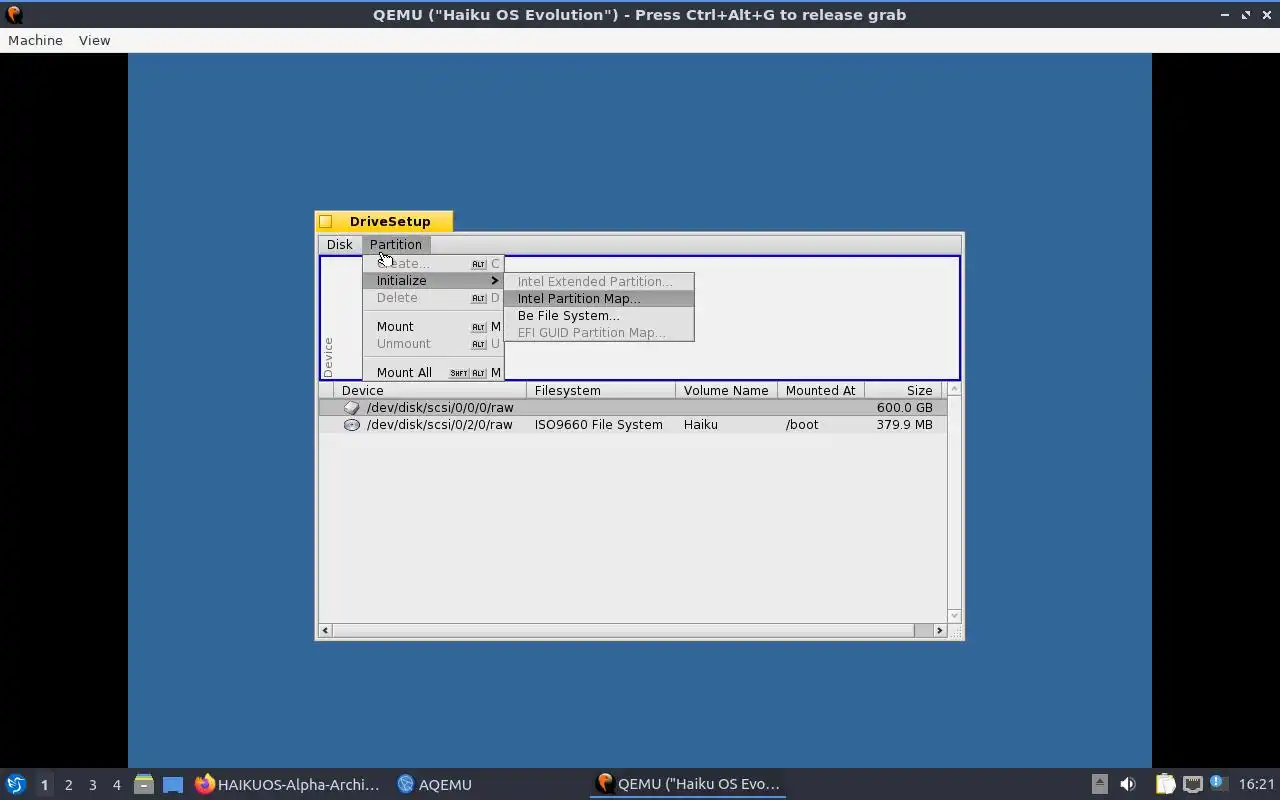Click the vertical scrollbar down arrow
This screenshot has width=1280, height=800.
click(x=954, y=616)
